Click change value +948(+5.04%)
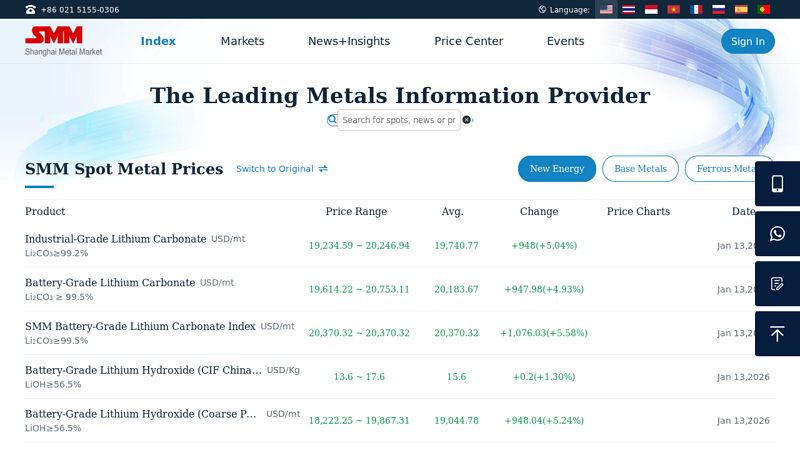 coord(544,245)
